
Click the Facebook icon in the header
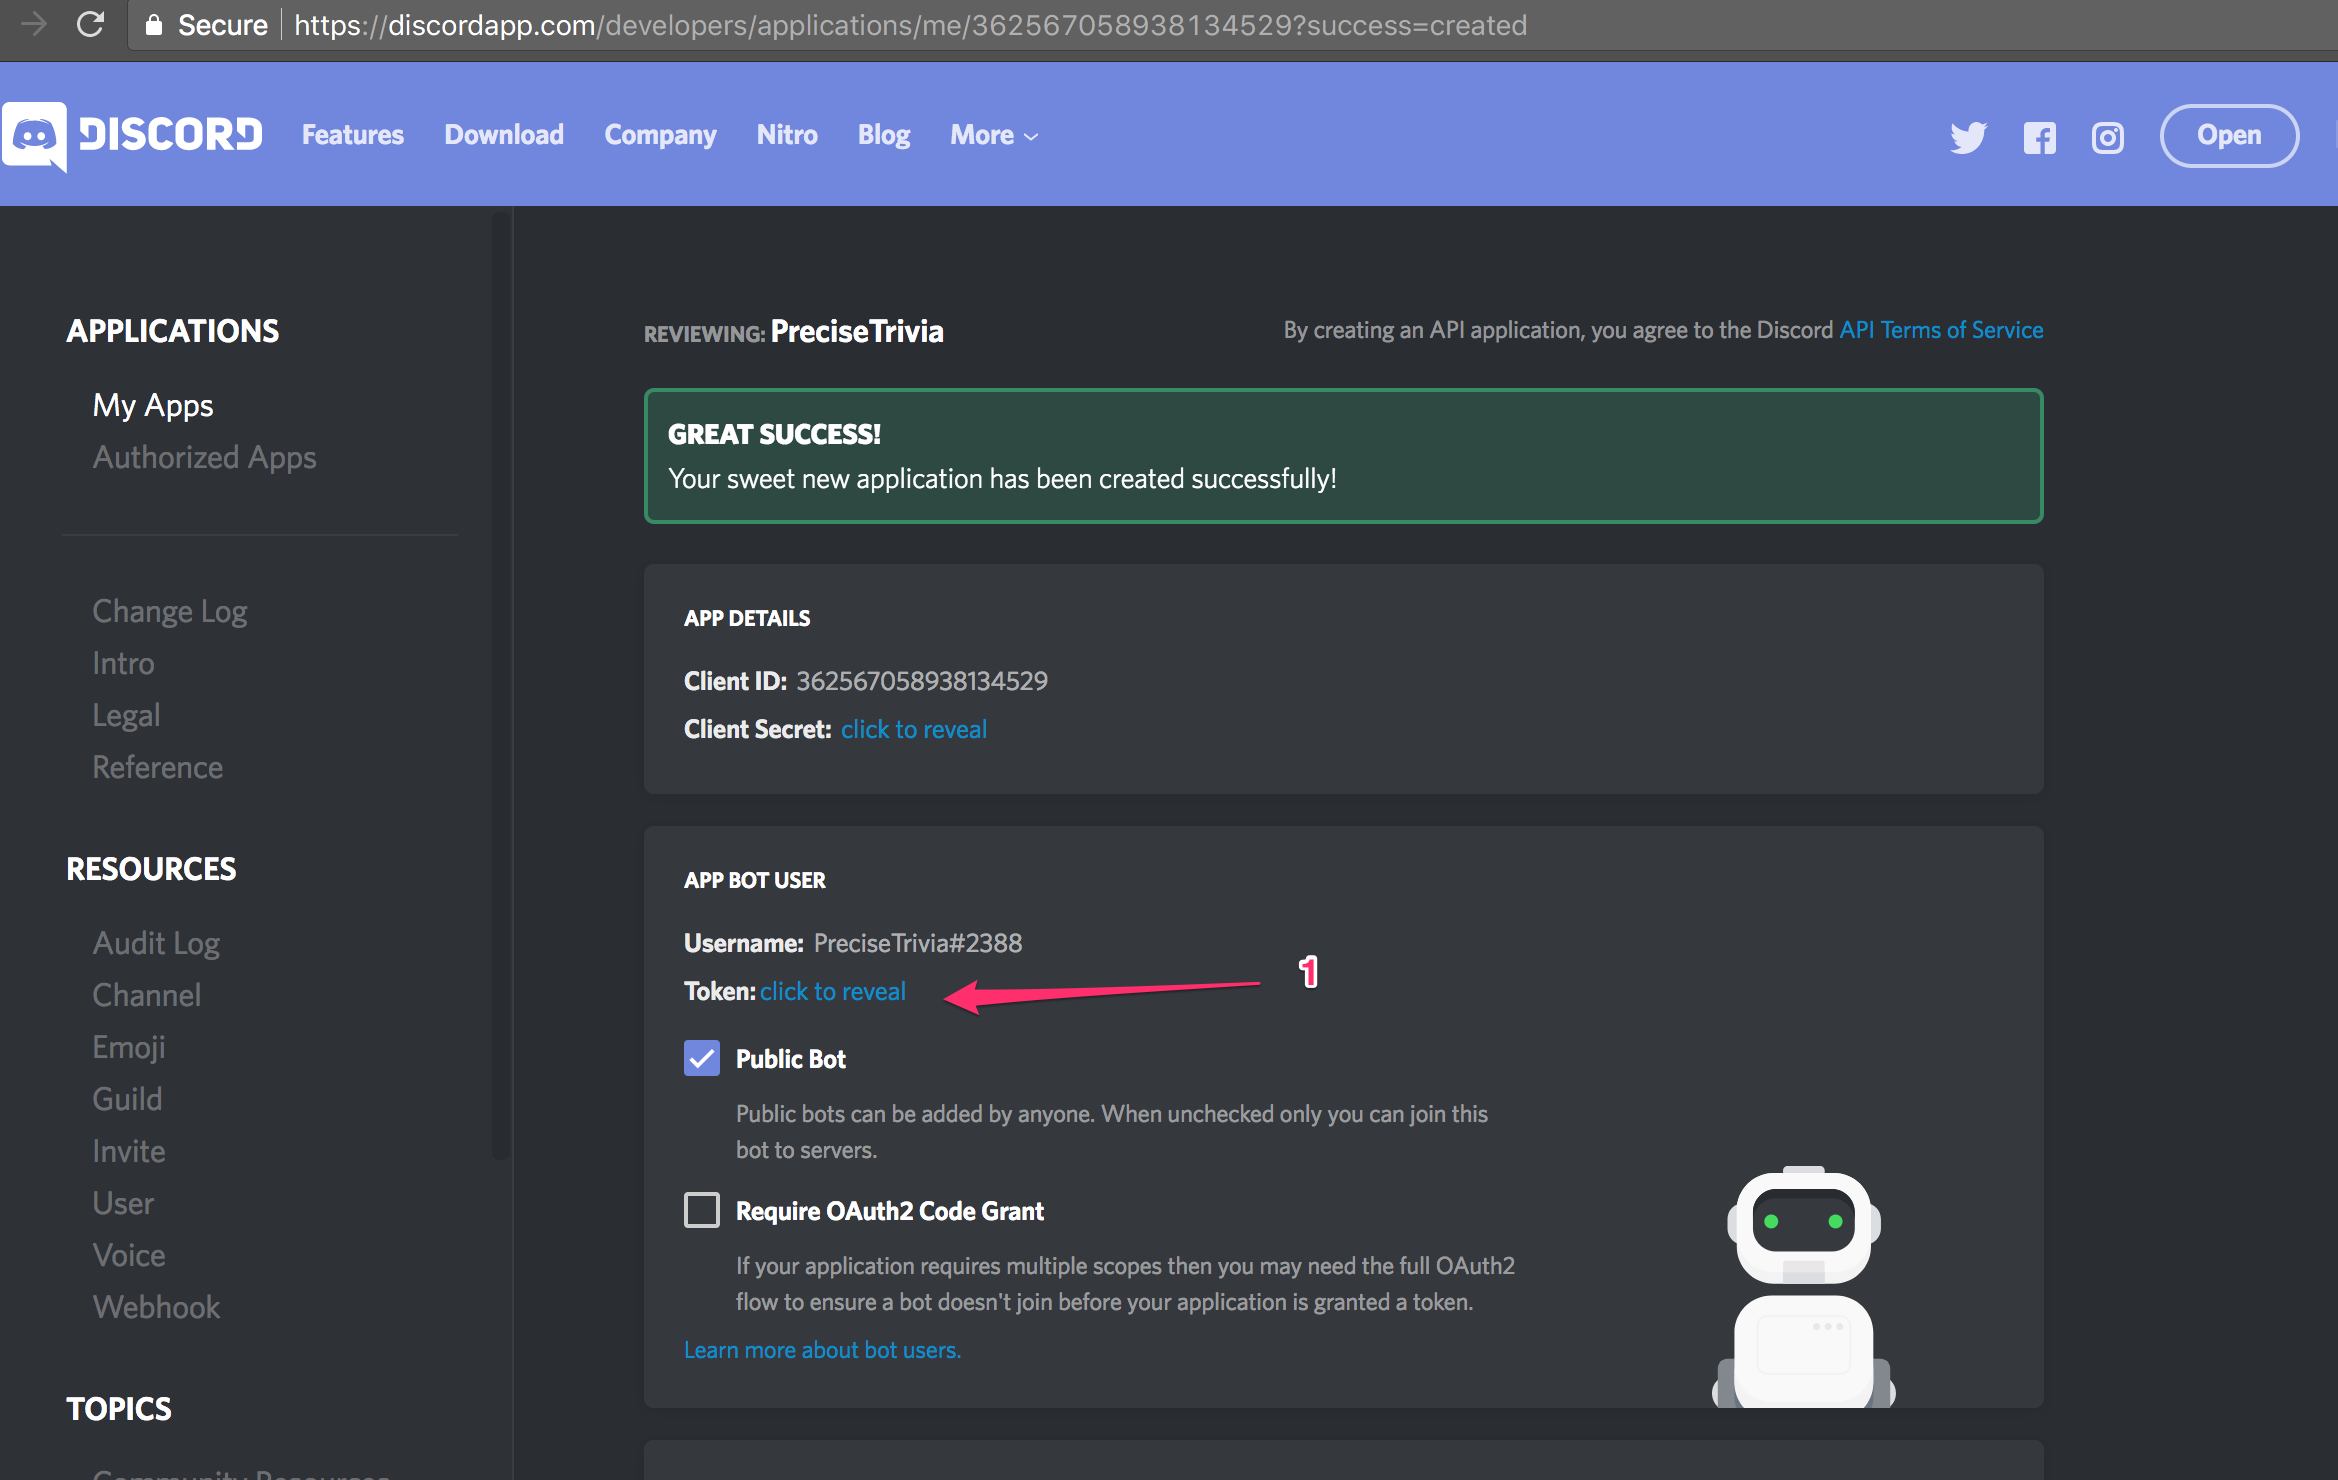pos(2038,137)
